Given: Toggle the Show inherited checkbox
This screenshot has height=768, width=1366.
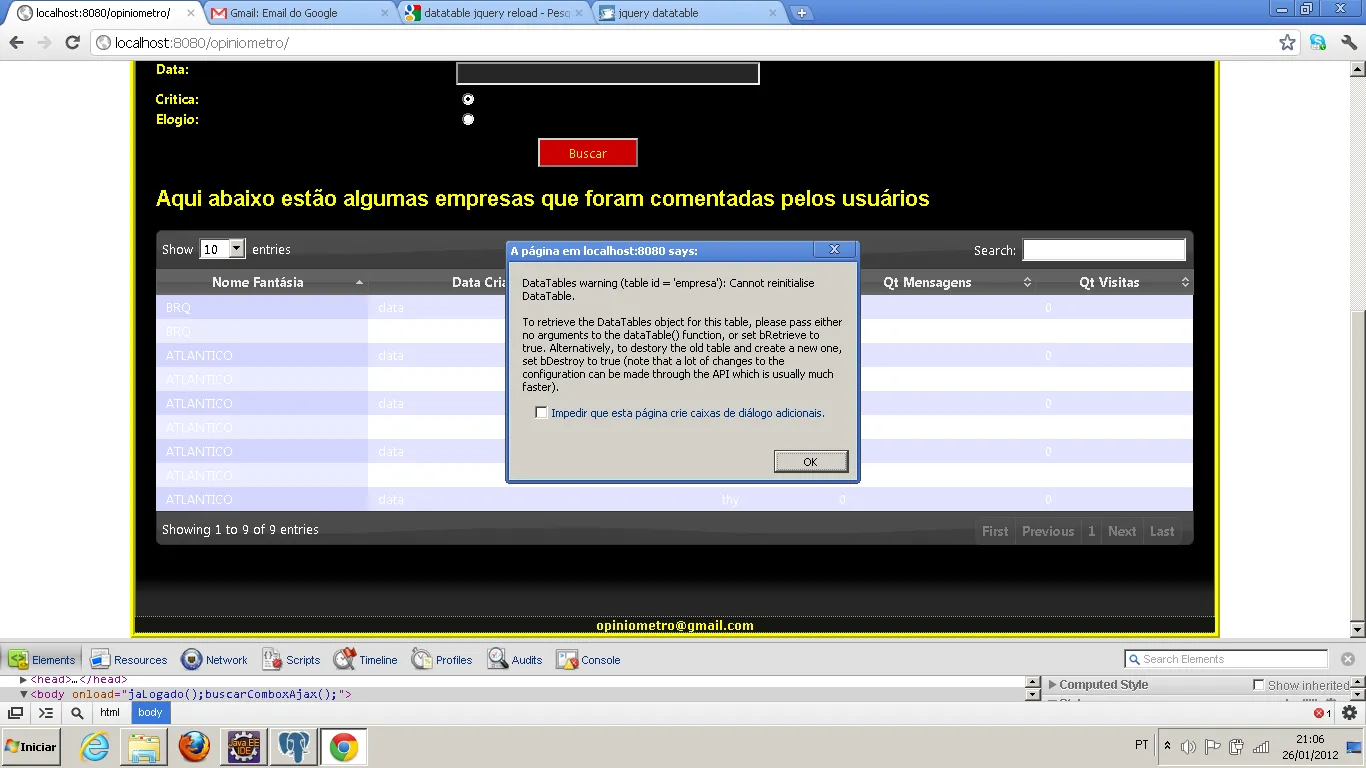Looking at the screenshot, I should pos(1258,685).
